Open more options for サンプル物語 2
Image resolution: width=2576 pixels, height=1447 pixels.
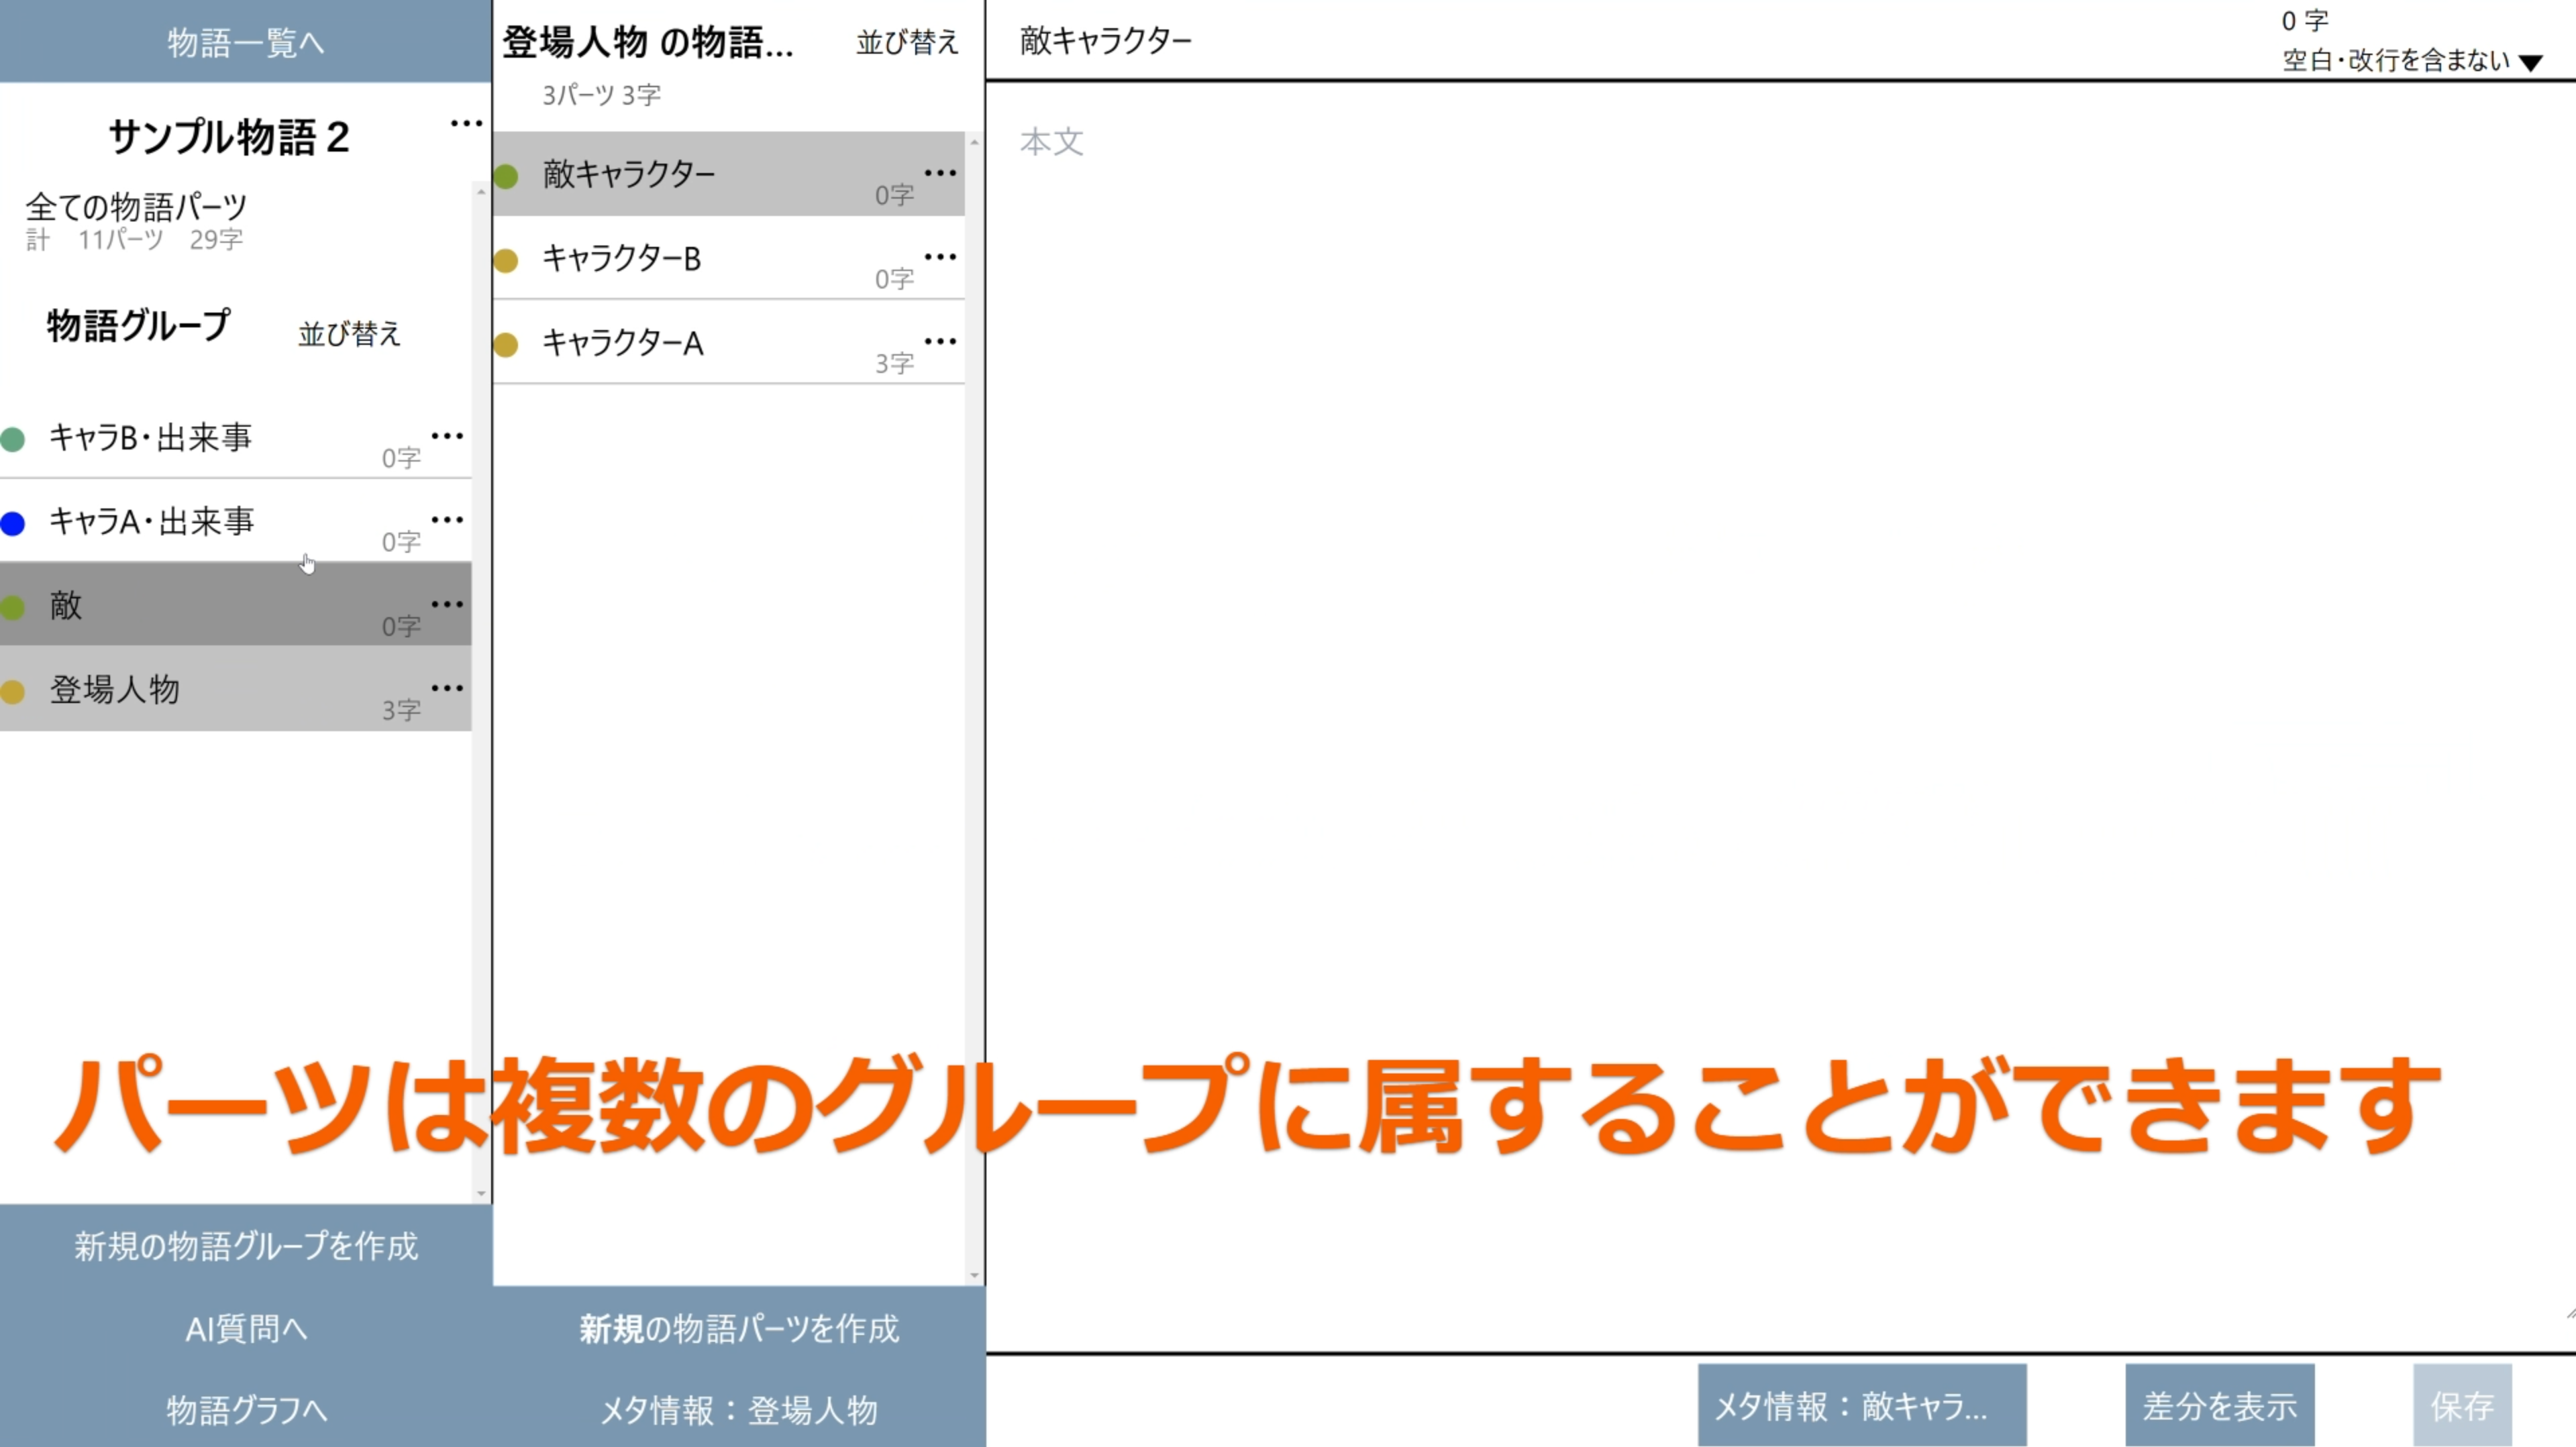(x=466, y=124)
